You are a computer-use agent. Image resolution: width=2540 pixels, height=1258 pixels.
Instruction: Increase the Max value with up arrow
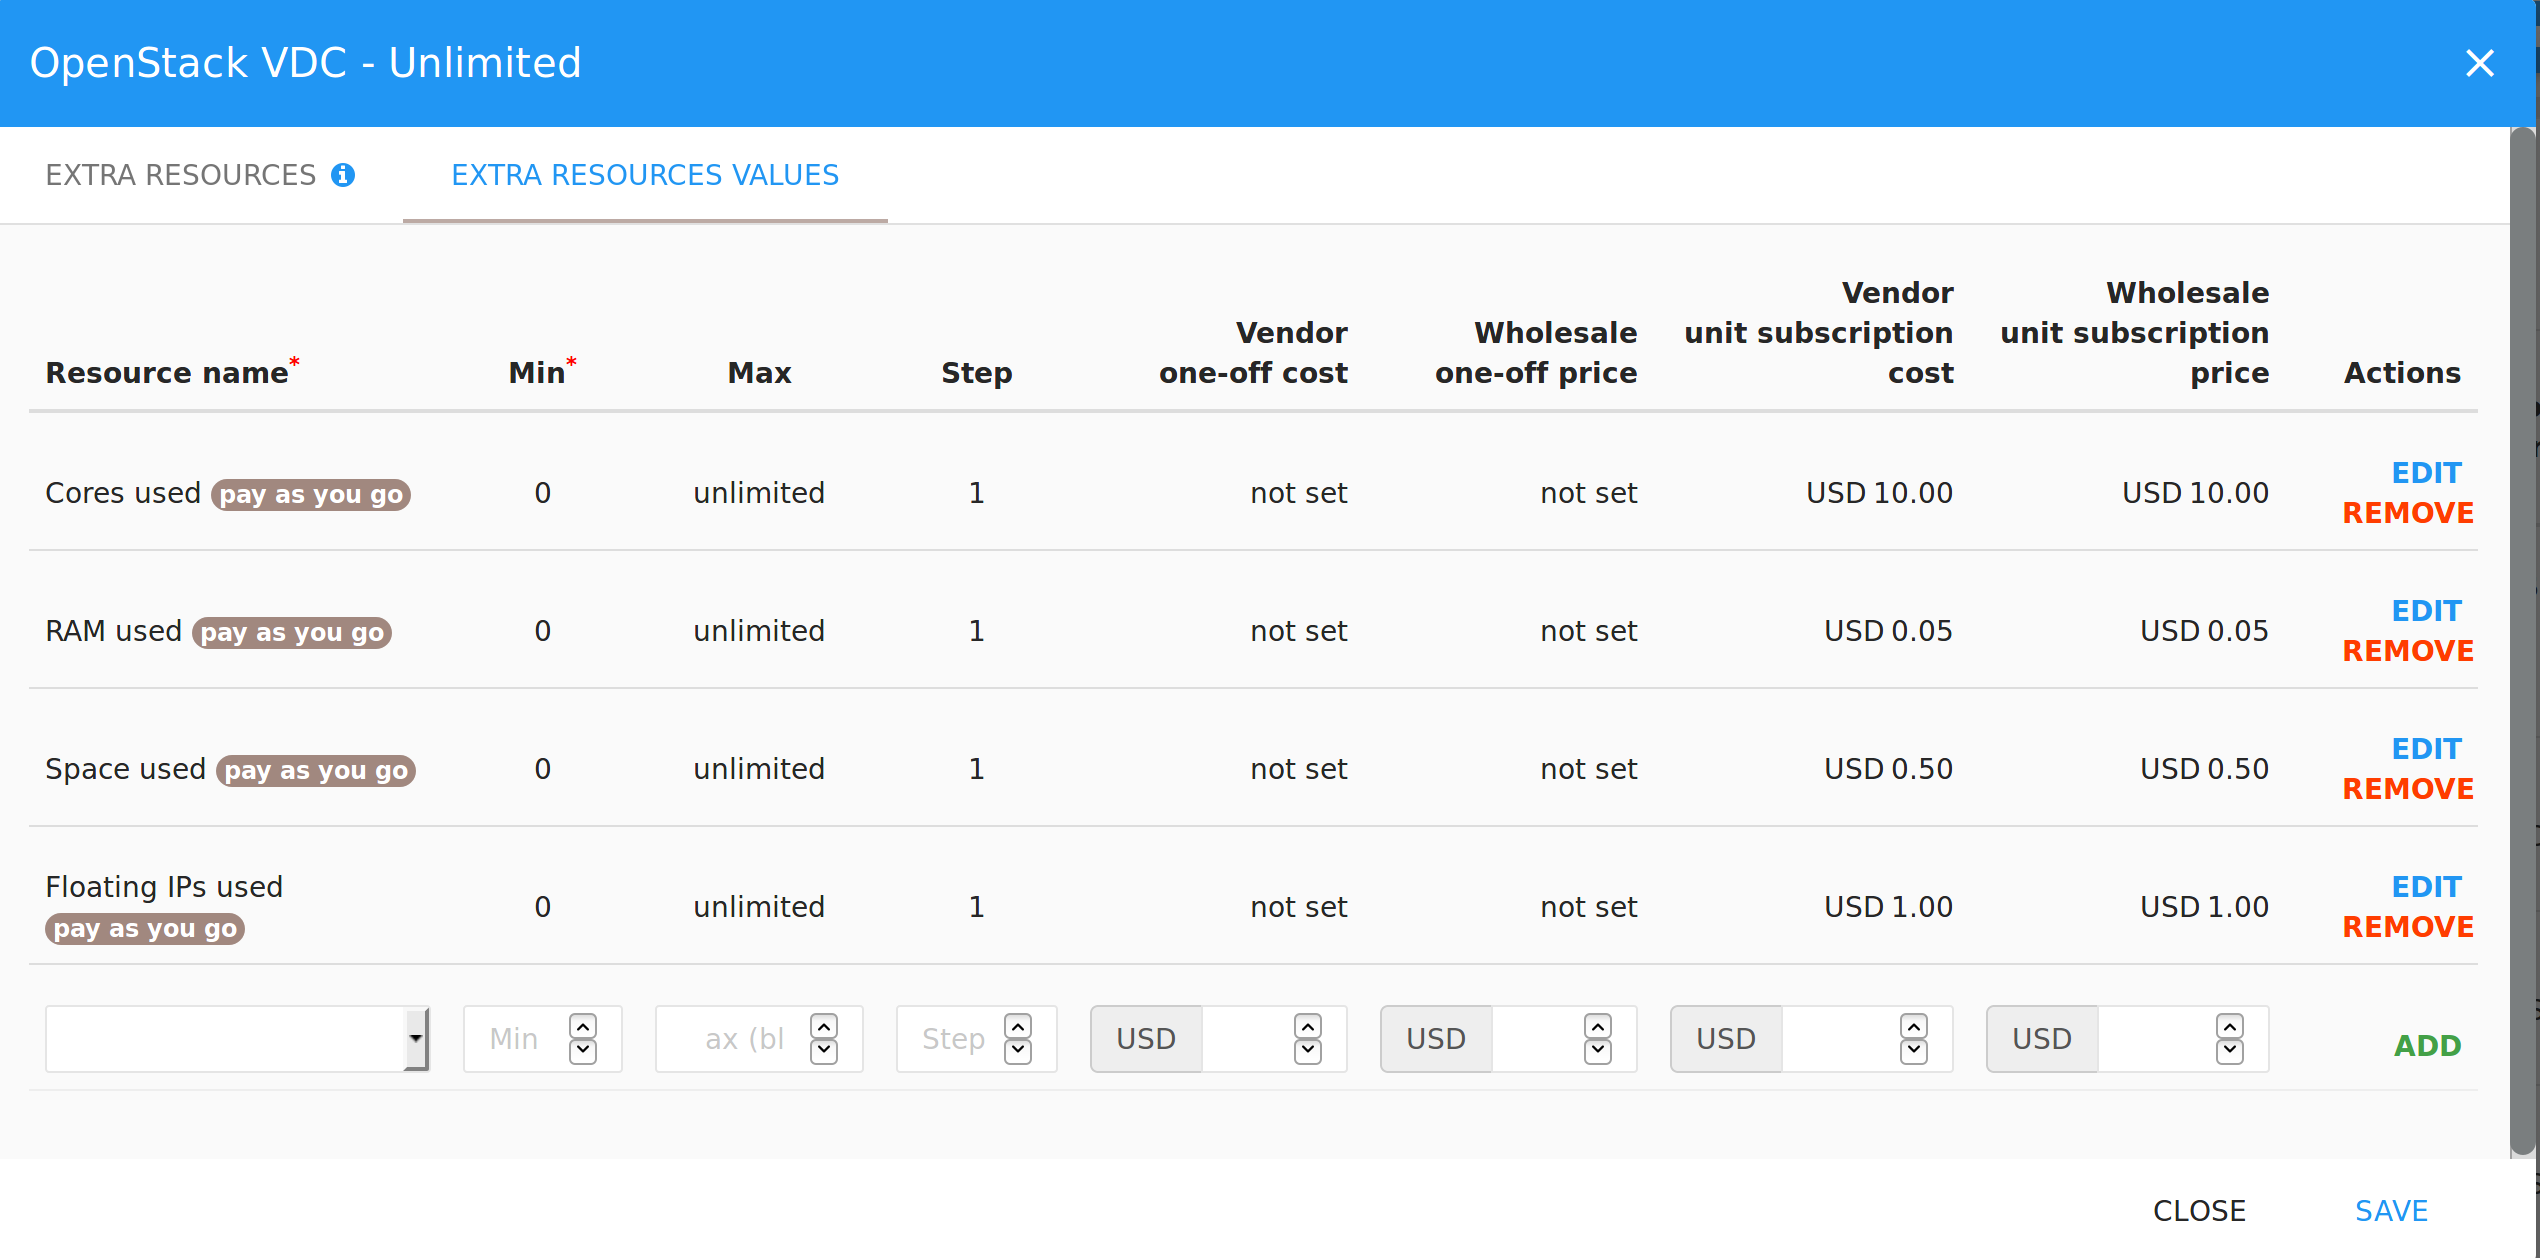(x=824, y=1027)
